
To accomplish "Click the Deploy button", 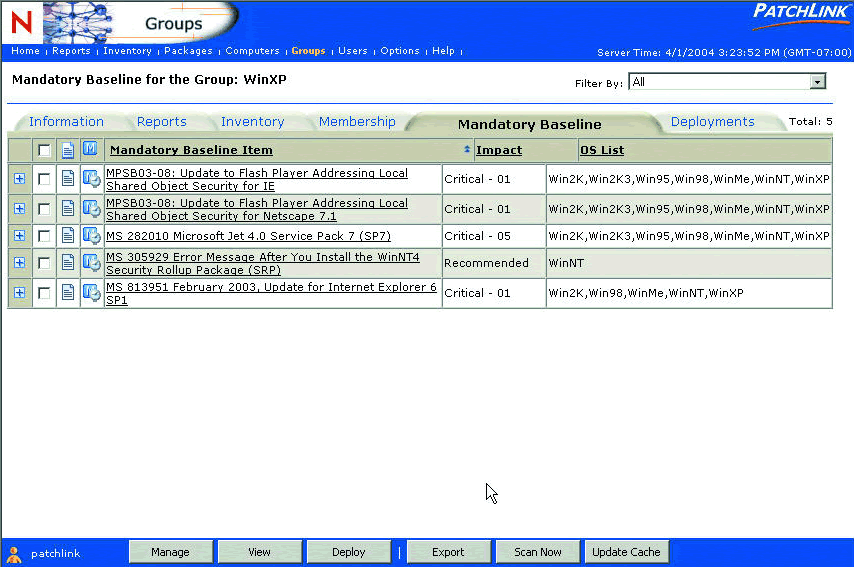I will tap(349, 552).
